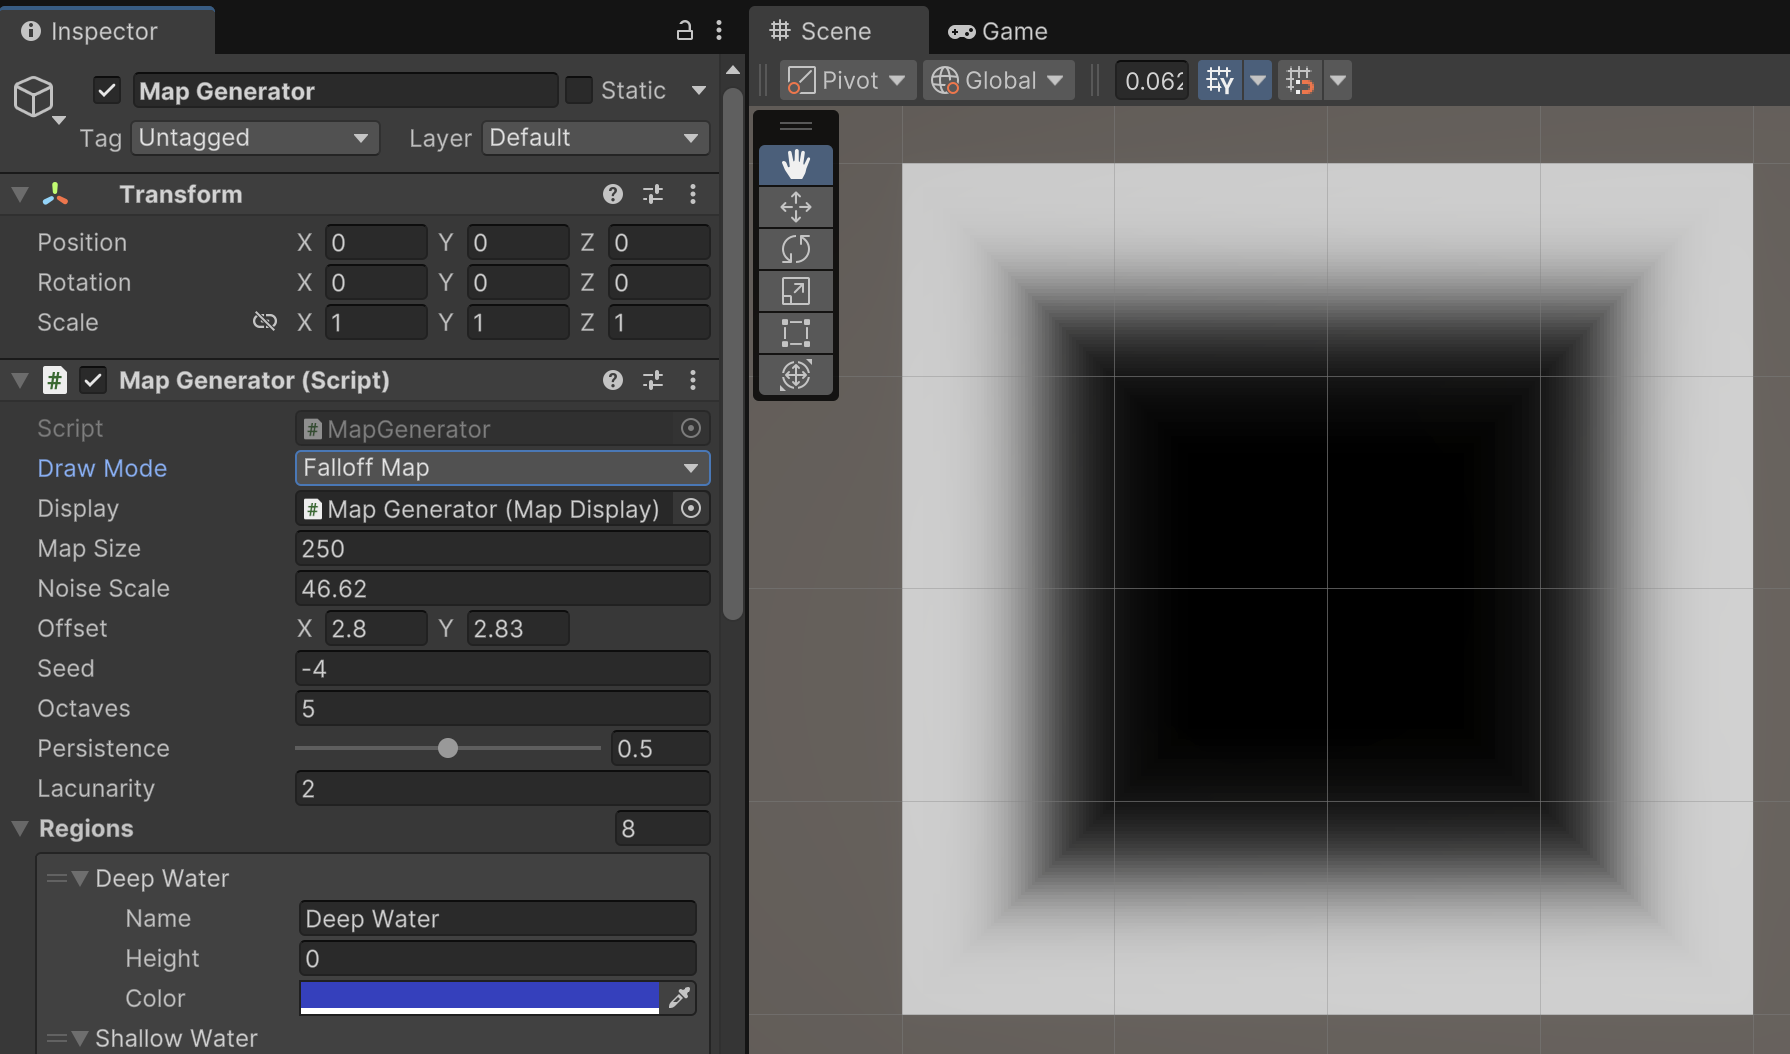
Task: Select the Scale tool
Action: (x=795, y=291)
